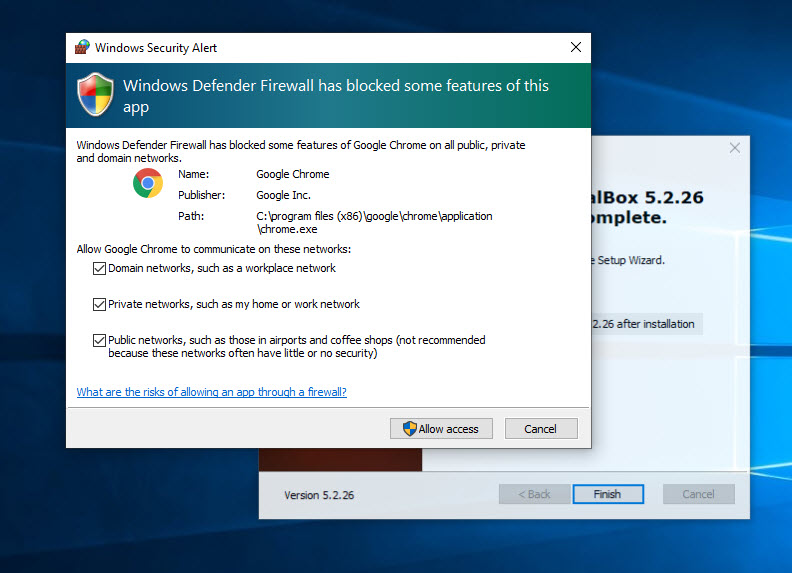The height and width of the screenshot is (573, 792).
Task: Close the Windows Security Alert window
Action: (576, 47)
